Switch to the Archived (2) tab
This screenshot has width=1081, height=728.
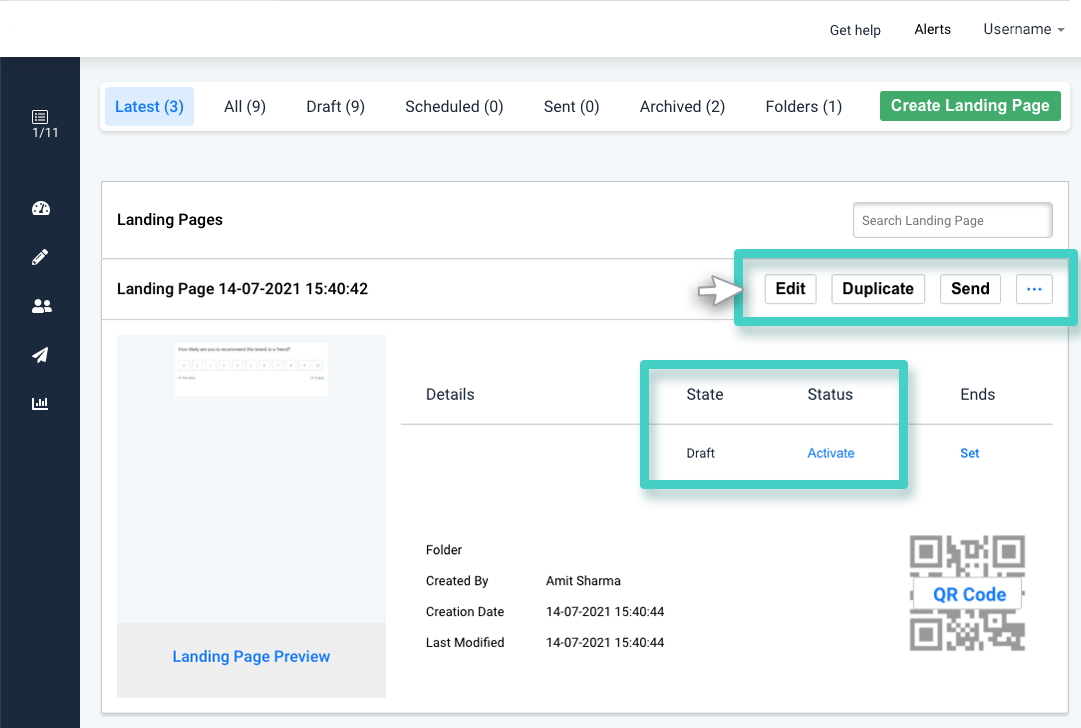(682, 106)
